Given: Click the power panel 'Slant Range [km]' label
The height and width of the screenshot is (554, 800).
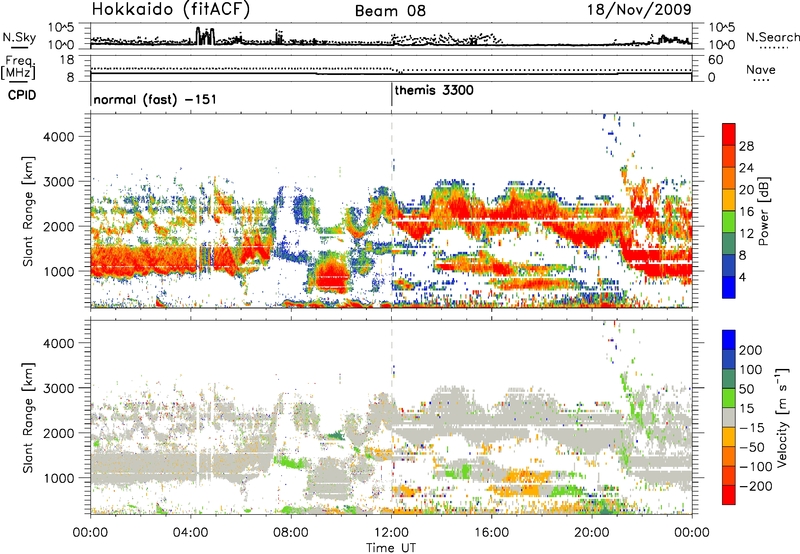Looking at the screenshot, I should click(28, 211).
